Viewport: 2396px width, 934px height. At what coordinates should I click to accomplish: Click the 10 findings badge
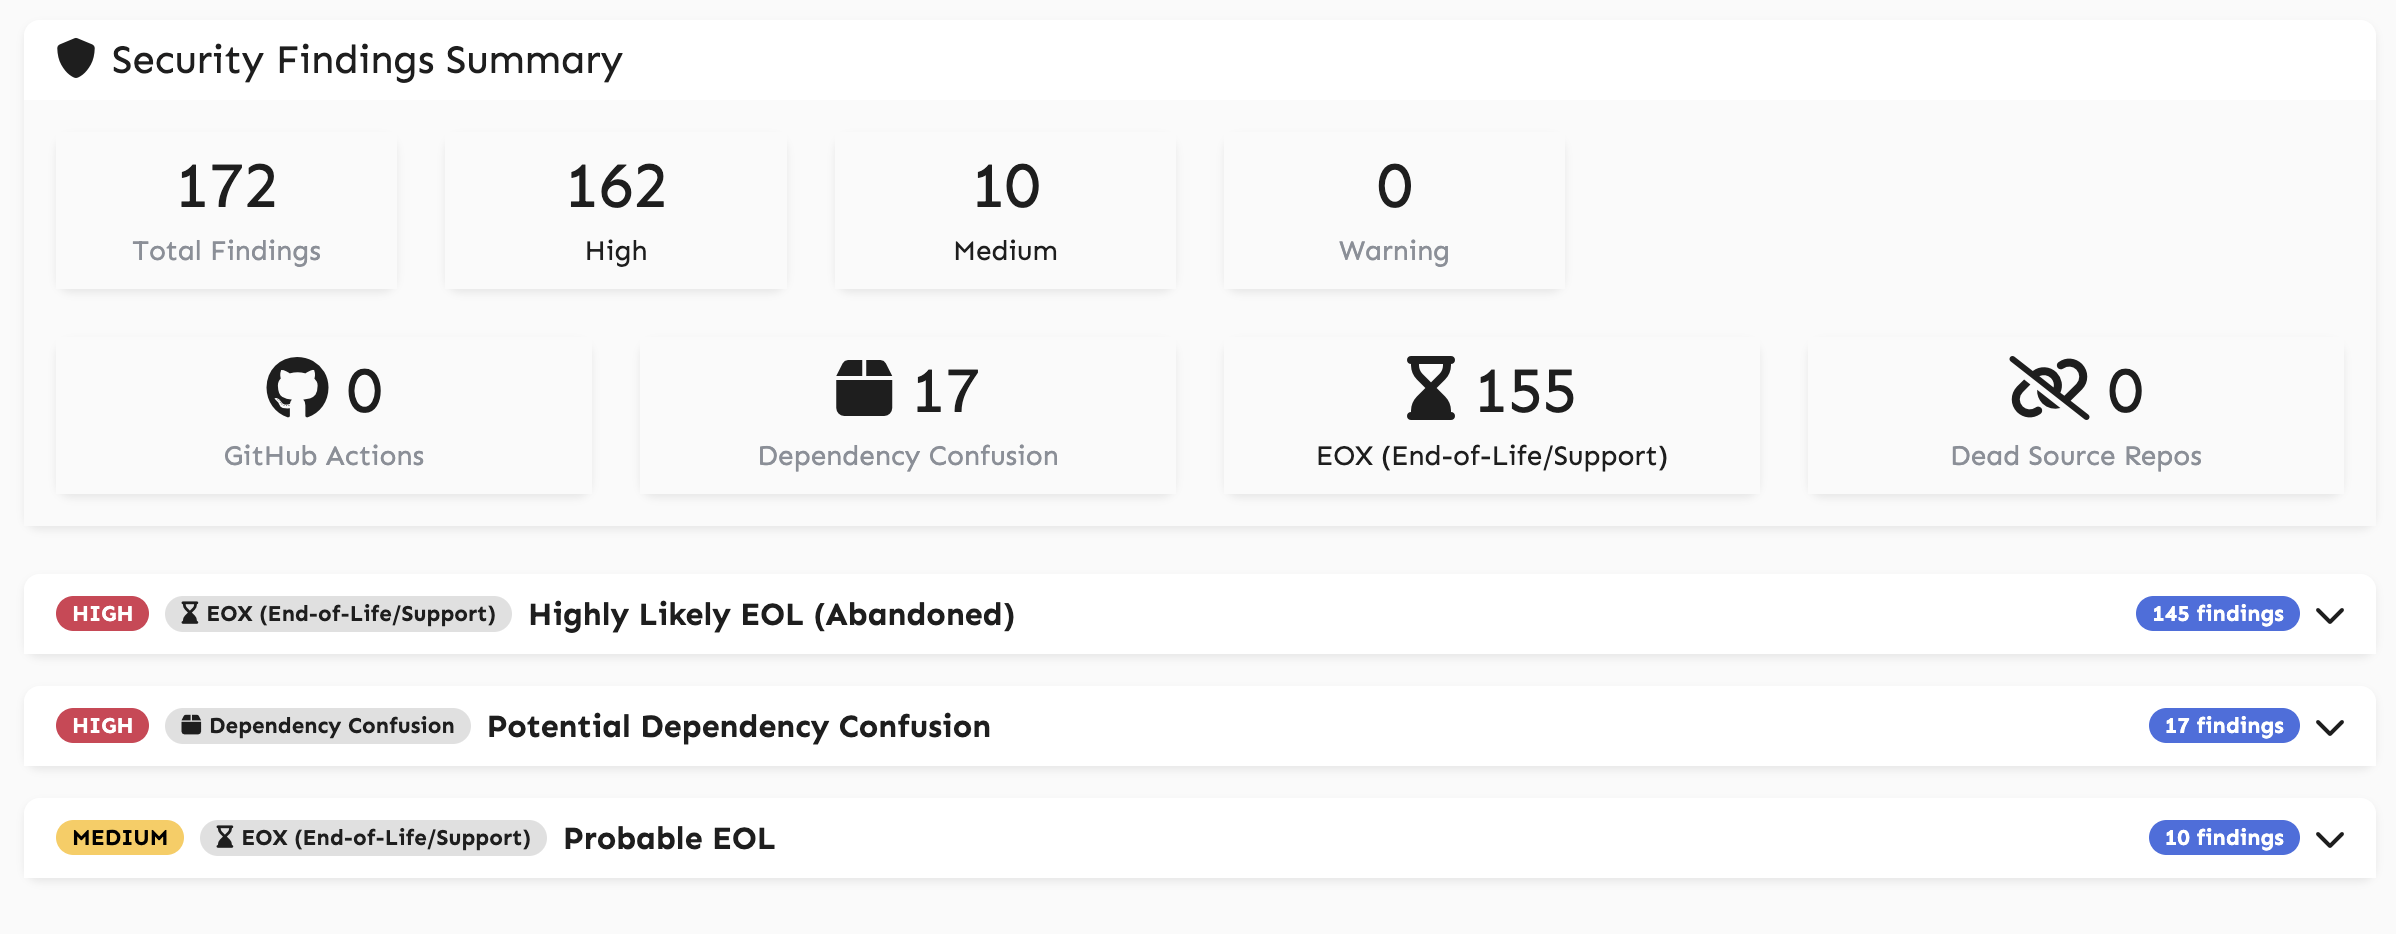pyautogui.click(x=2223, y=838)
